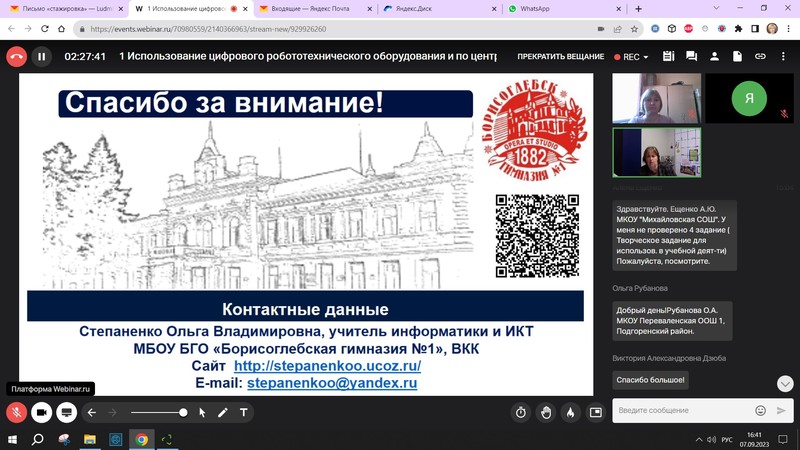Select the pencil drawing tool
The width and height of the screenshot is (800, 450).
click(222, 412)
